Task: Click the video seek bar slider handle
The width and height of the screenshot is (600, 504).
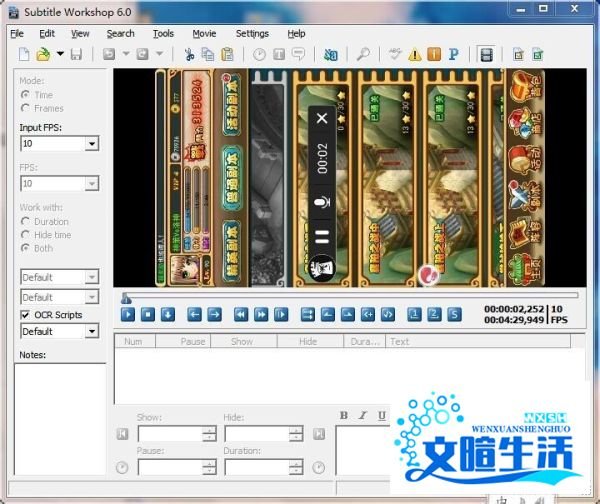Action: point(126,298)
